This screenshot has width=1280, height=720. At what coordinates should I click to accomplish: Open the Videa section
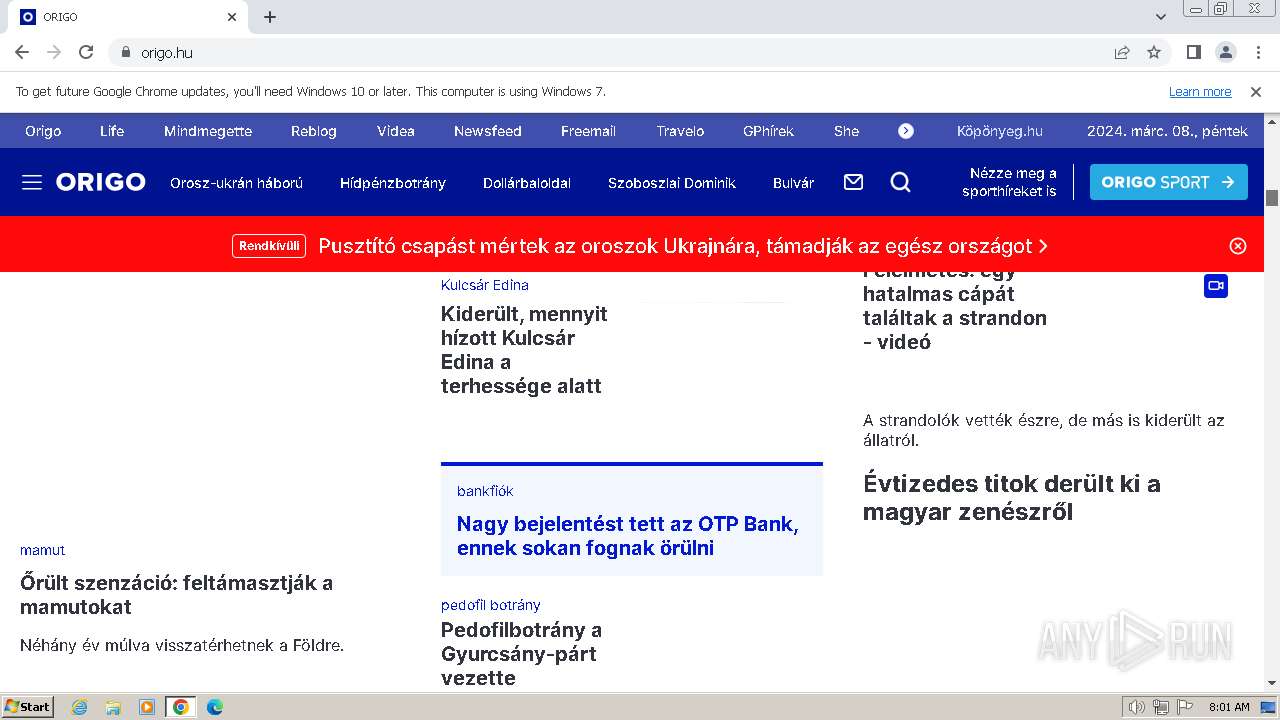click(x=396, y=131)
